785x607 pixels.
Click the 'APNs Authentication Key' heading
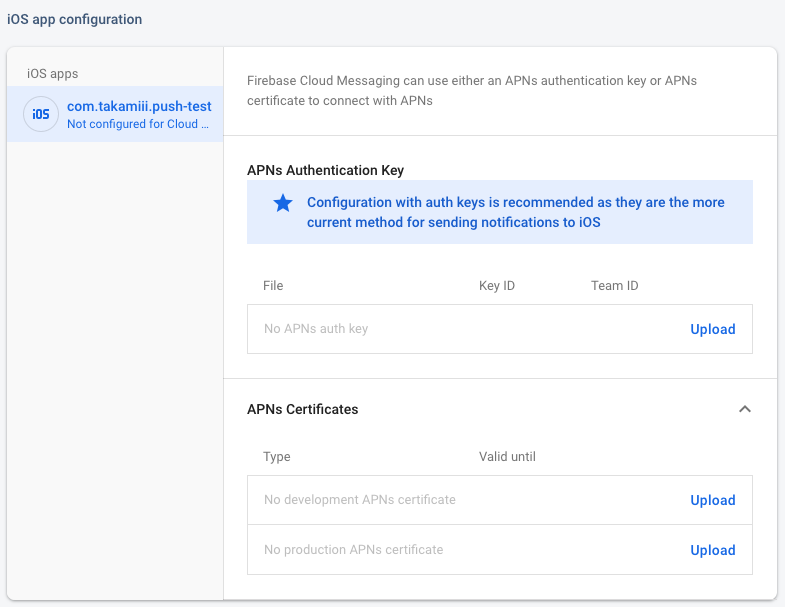click(x=325, y=170)
